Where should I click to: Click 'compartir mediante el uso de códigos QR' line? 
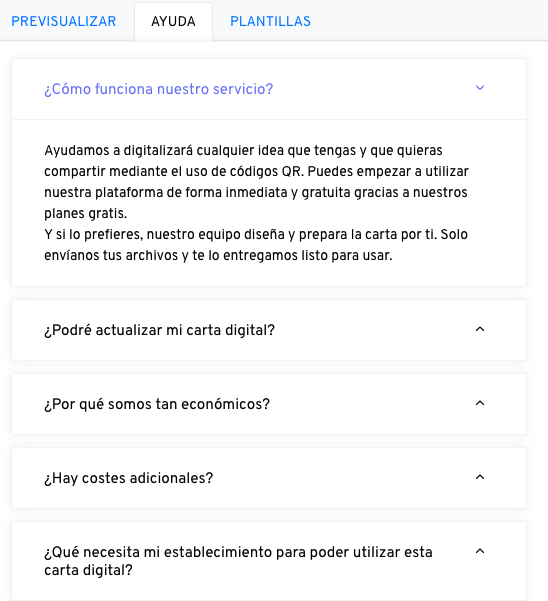(x=256, y=171)
